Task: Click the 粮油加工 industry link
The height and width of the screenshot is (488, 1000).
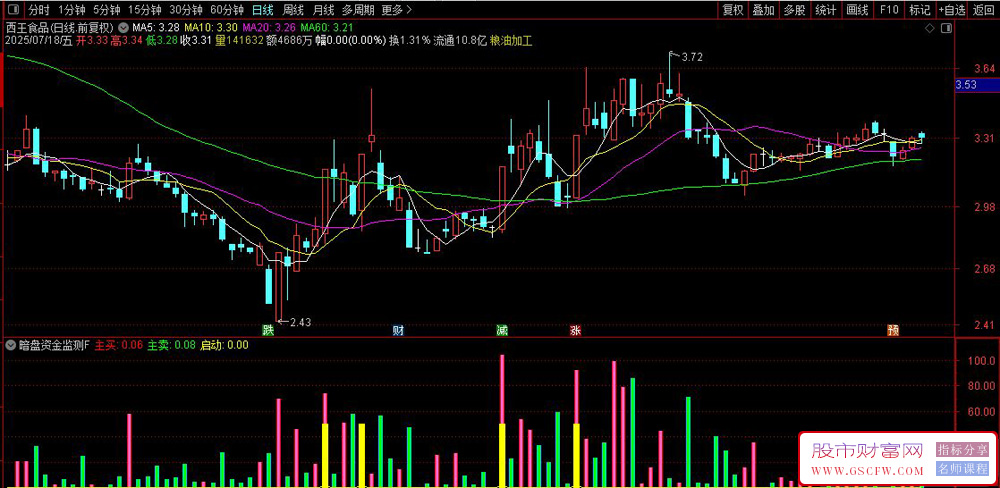Action: [511, 40]
